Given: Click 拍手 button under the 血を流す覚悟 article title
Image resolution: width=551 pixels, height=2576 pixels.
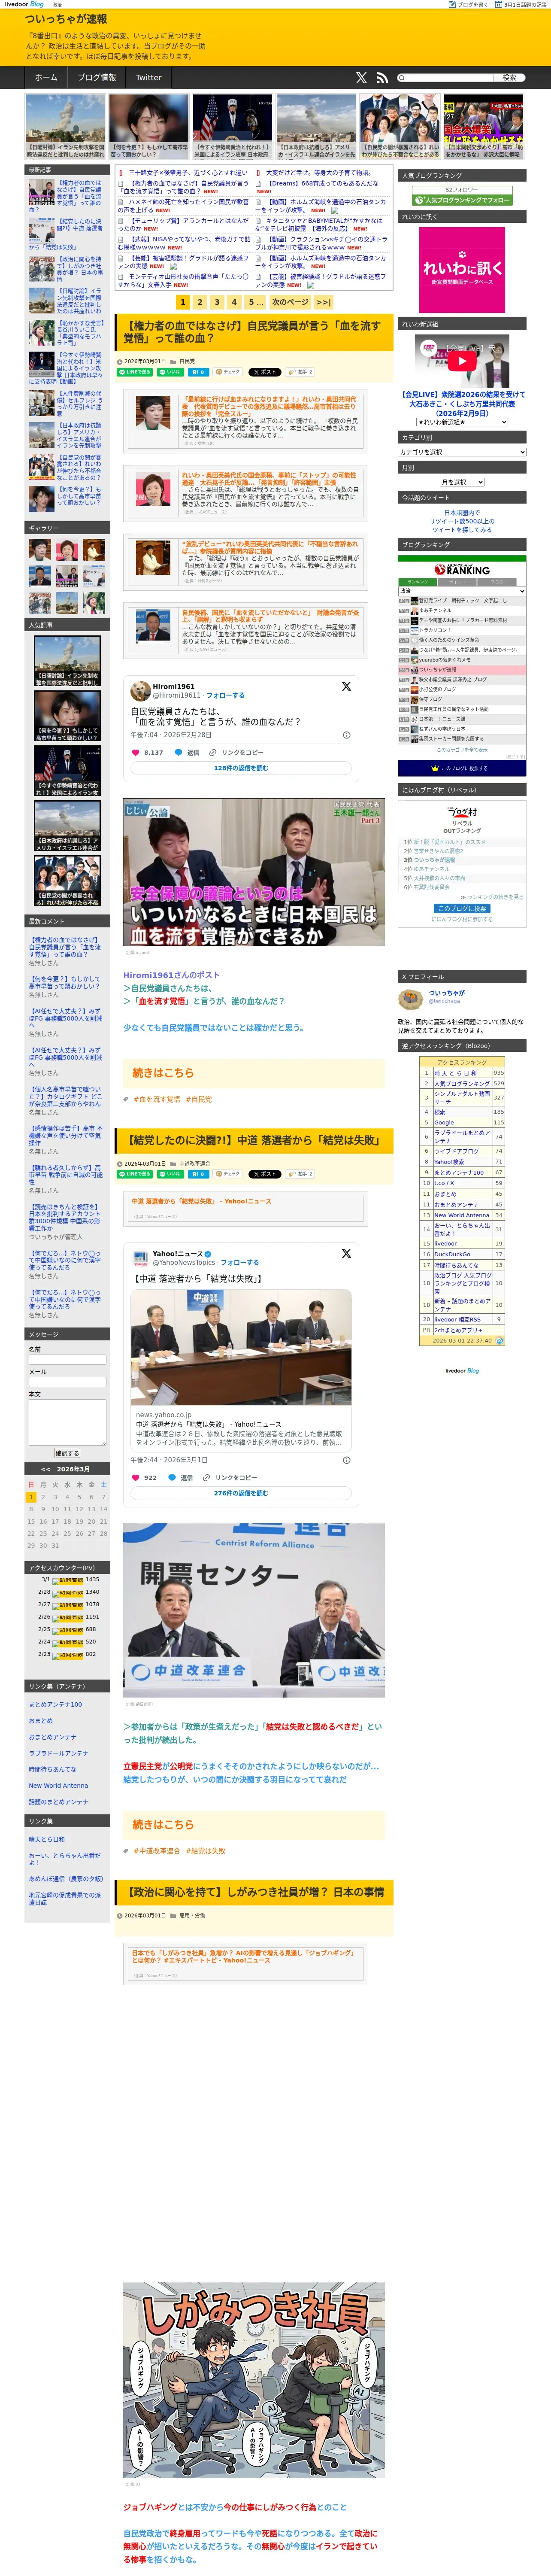Looking at the screenshot, I should tap(301, 372).
